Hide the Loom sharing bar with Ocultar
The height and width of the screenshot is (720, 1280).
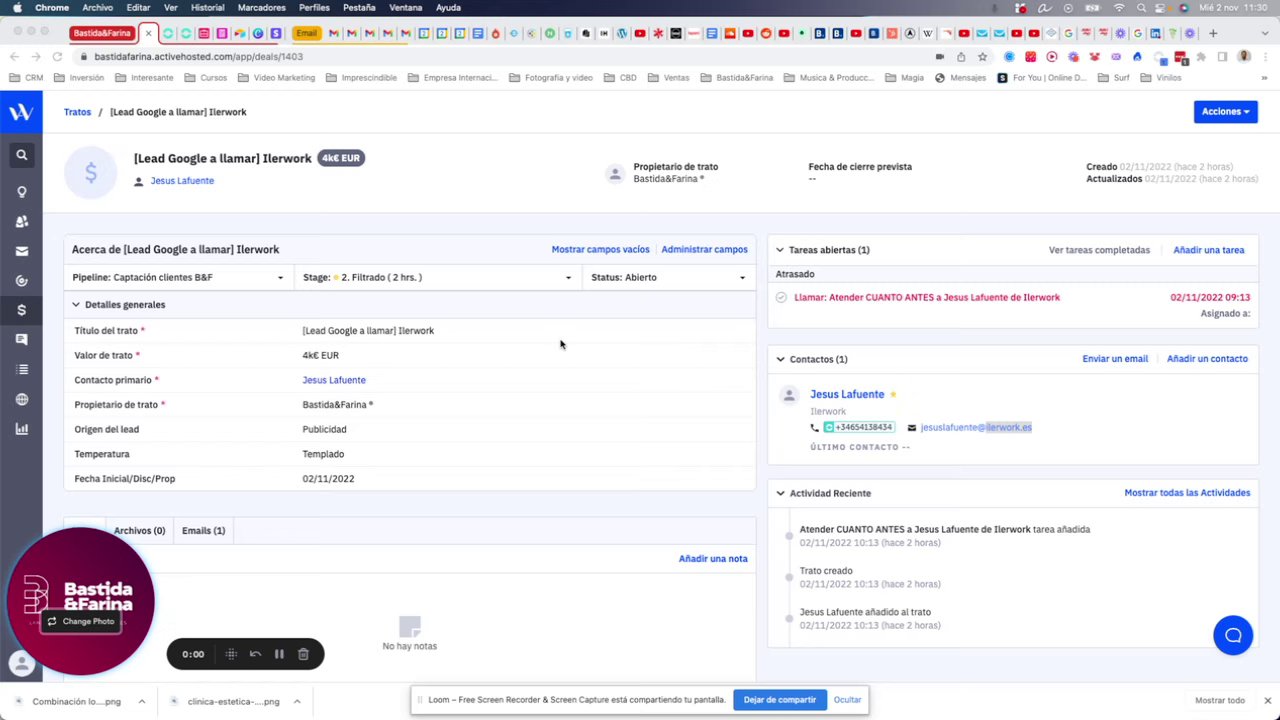[x=847, y=700]
